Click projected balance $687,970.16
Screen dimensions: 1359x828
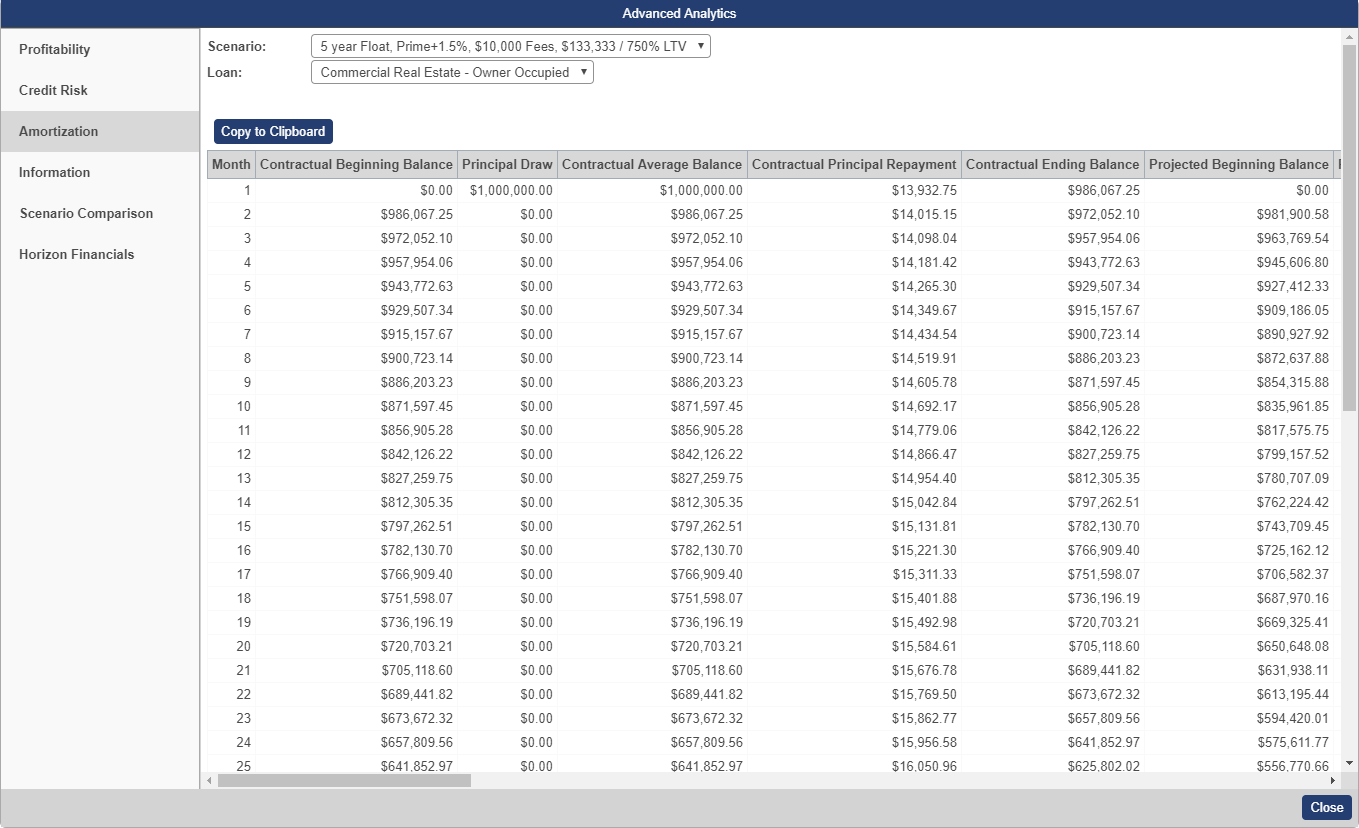[1239, 598]
